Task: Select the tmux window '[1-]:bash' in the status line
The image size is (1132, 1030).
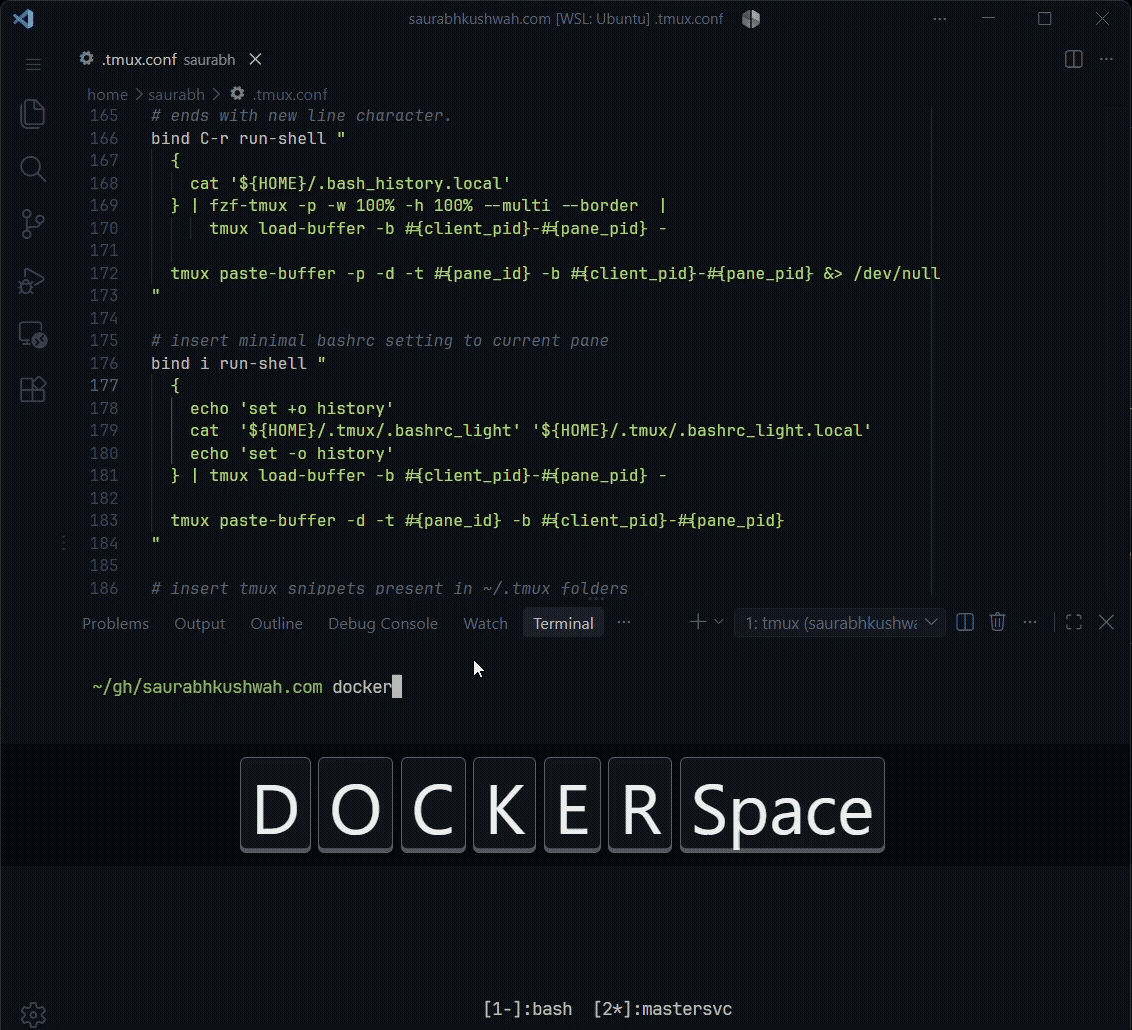Action: pos(528,1008)
